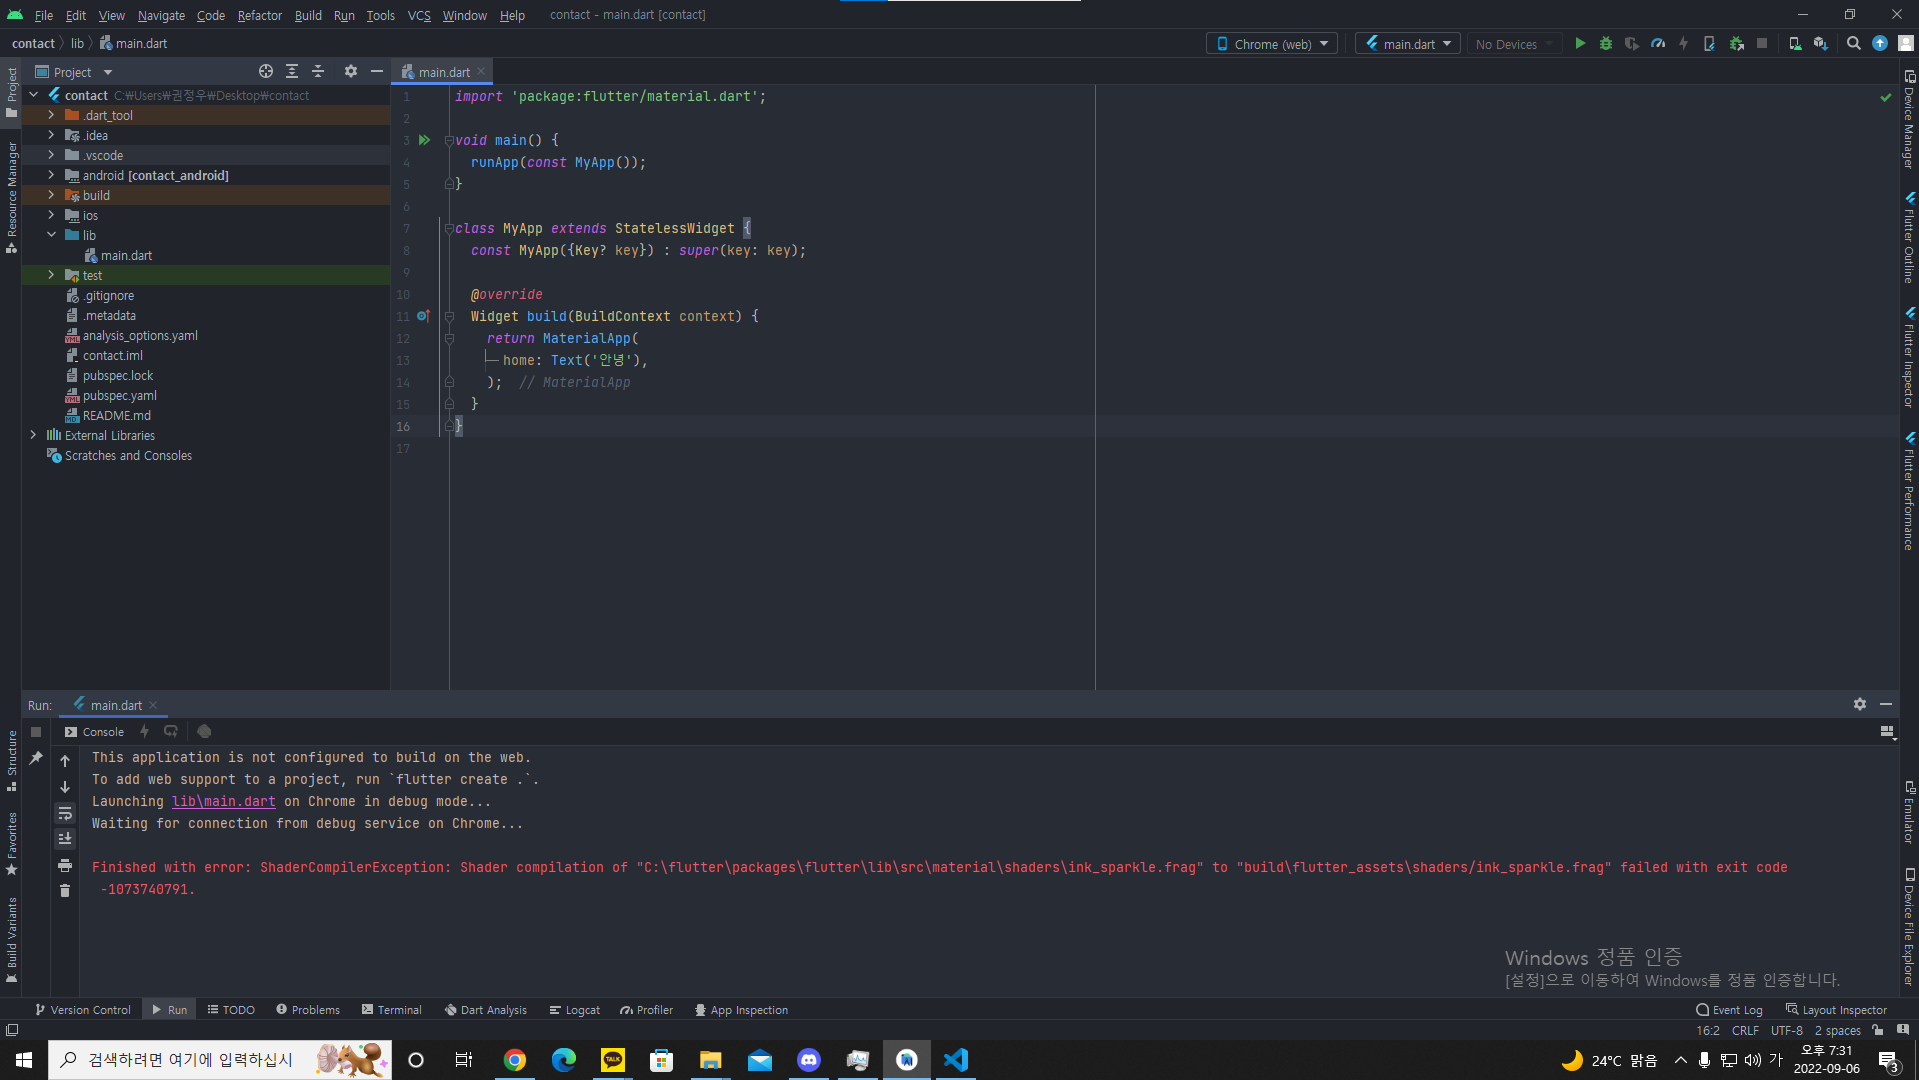The width and height of the screenshot is (1919, 1080).
Task: Open Project panel gear options
Action: click(x=351, y=72)
